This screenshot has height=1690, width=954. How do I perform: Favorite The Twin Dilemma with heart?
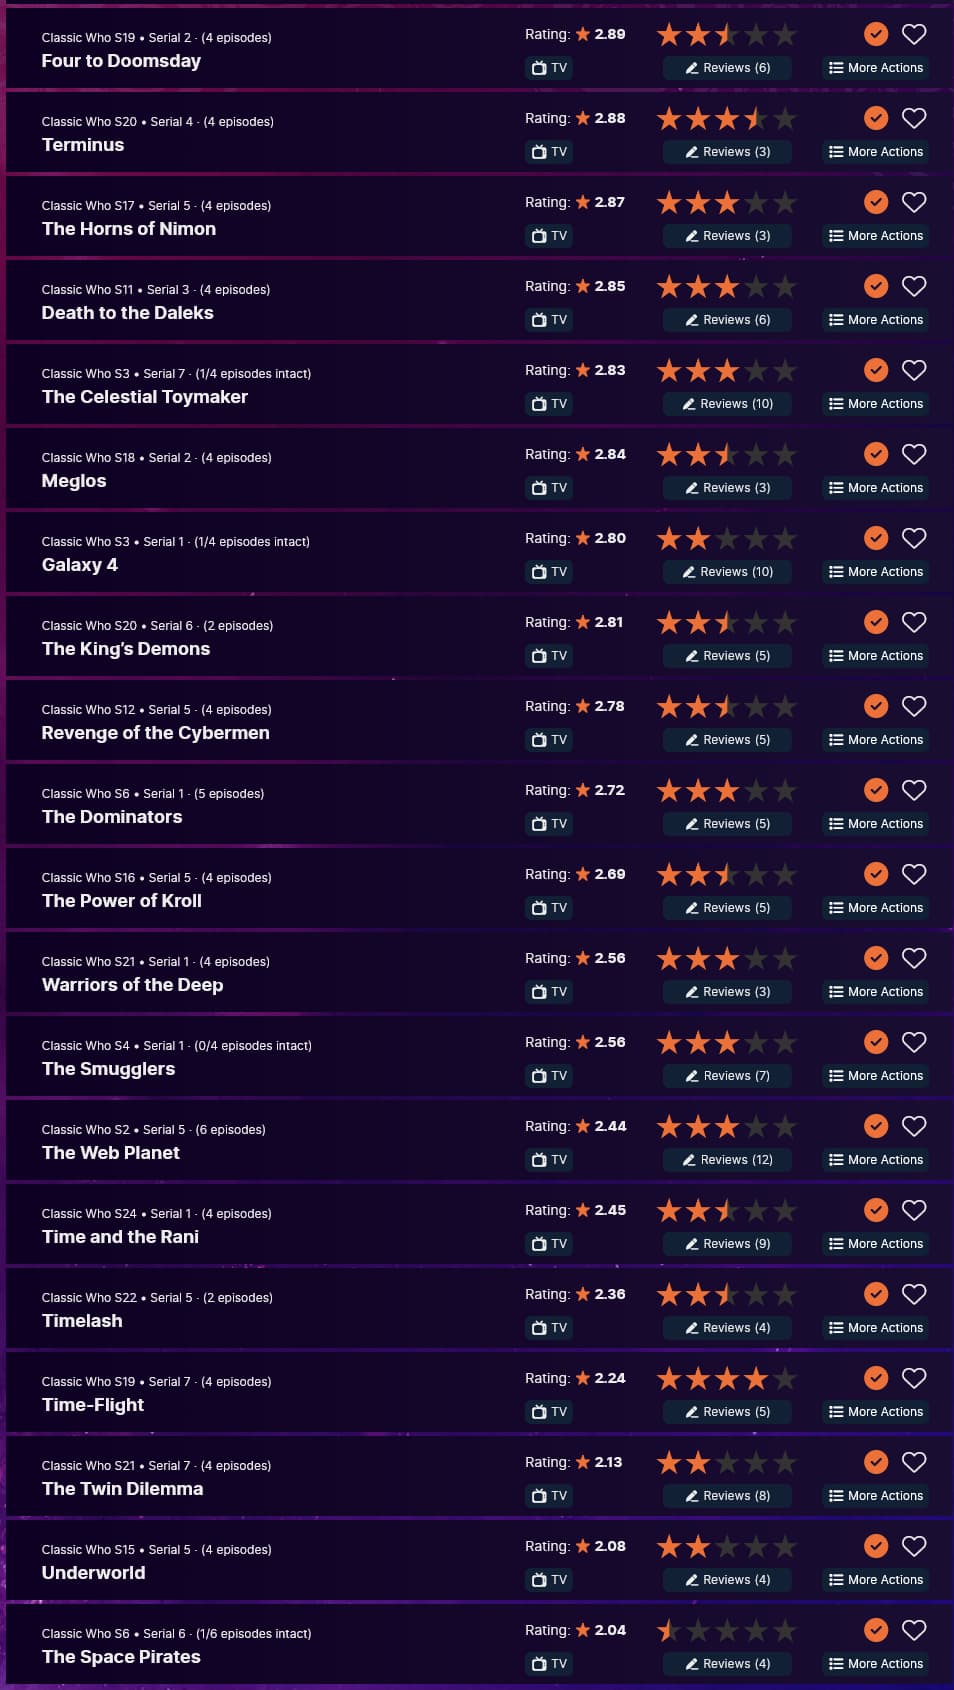(914, 1462)
